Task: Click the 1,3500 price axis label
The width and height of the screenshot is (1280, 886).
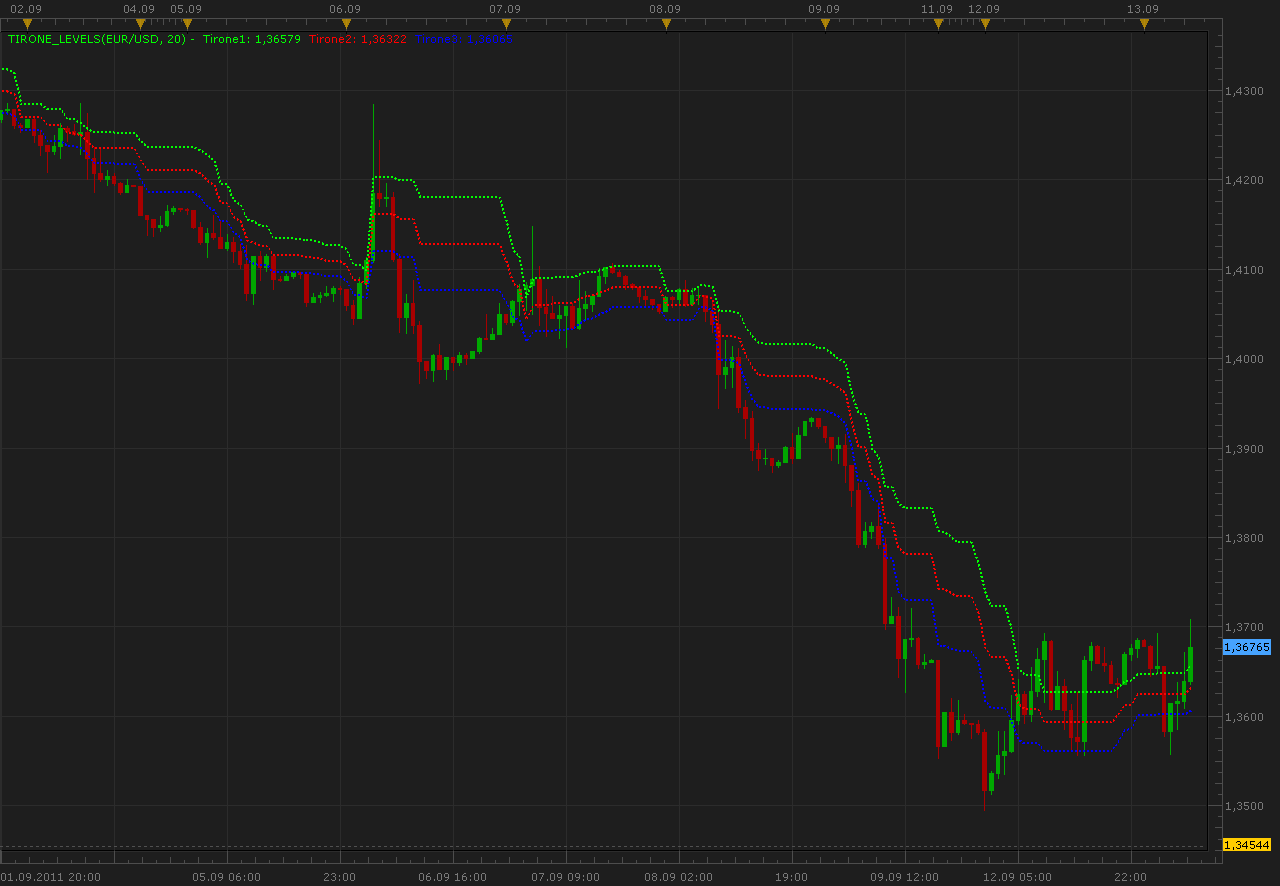Action: point(1244,806)
